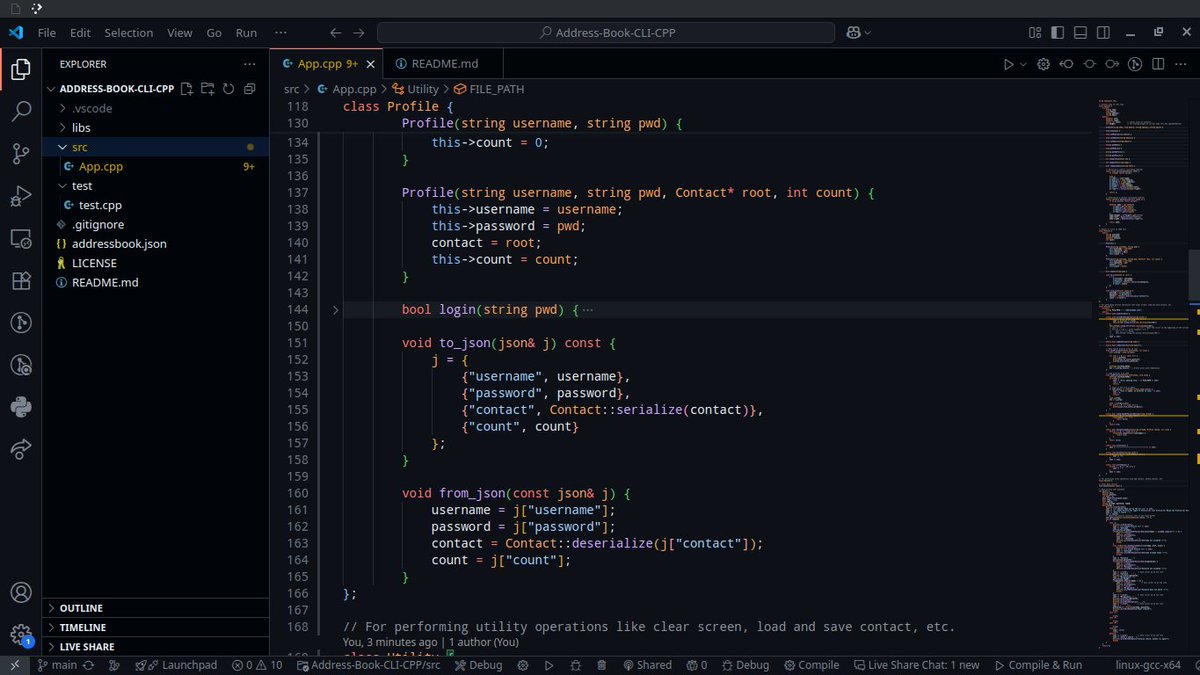Click the gear icon in editor toolbar
1200x675 pixels.
(x=1043, y=64)
